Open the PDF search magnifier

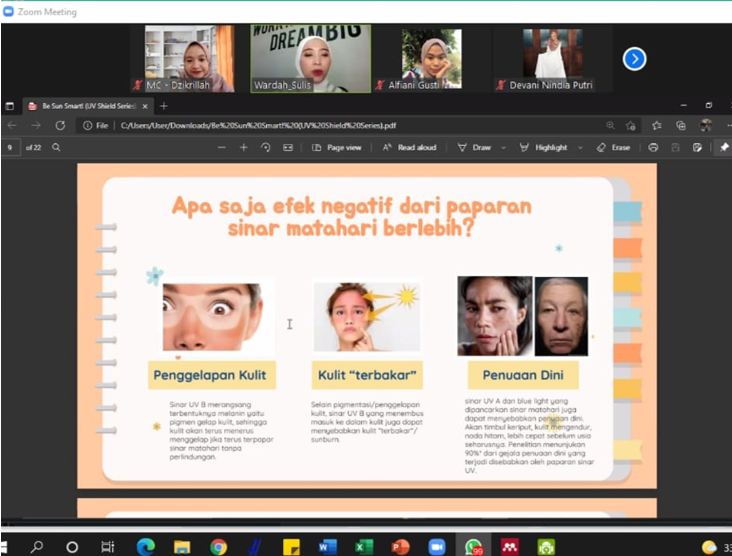56,148
